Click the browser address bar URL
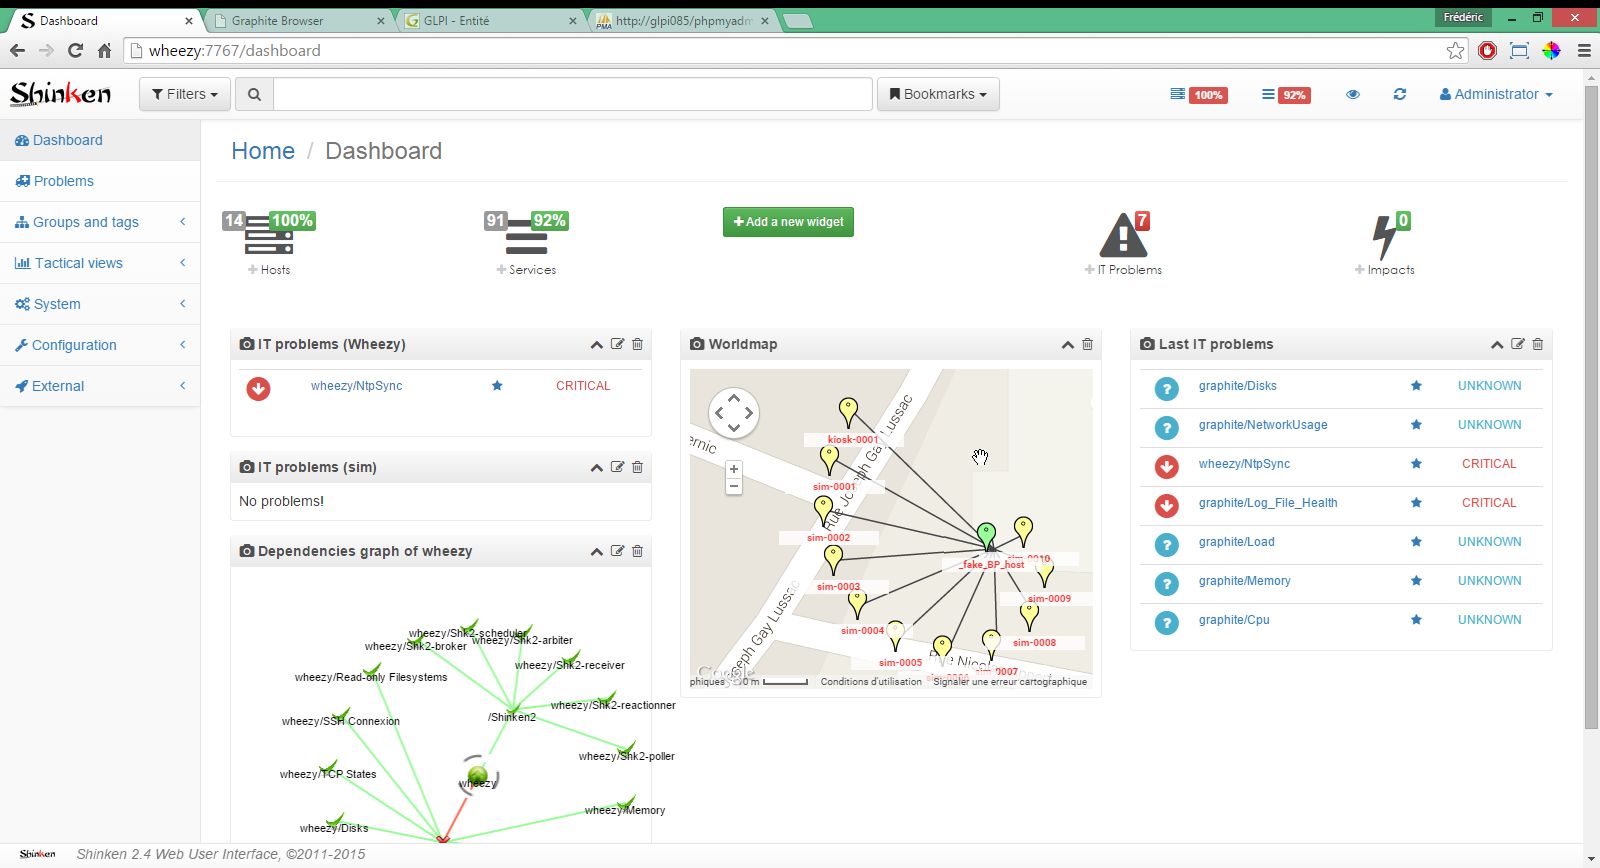Image resolution: width=1600 pixels, height=868 pixels. tap(234, 50)
